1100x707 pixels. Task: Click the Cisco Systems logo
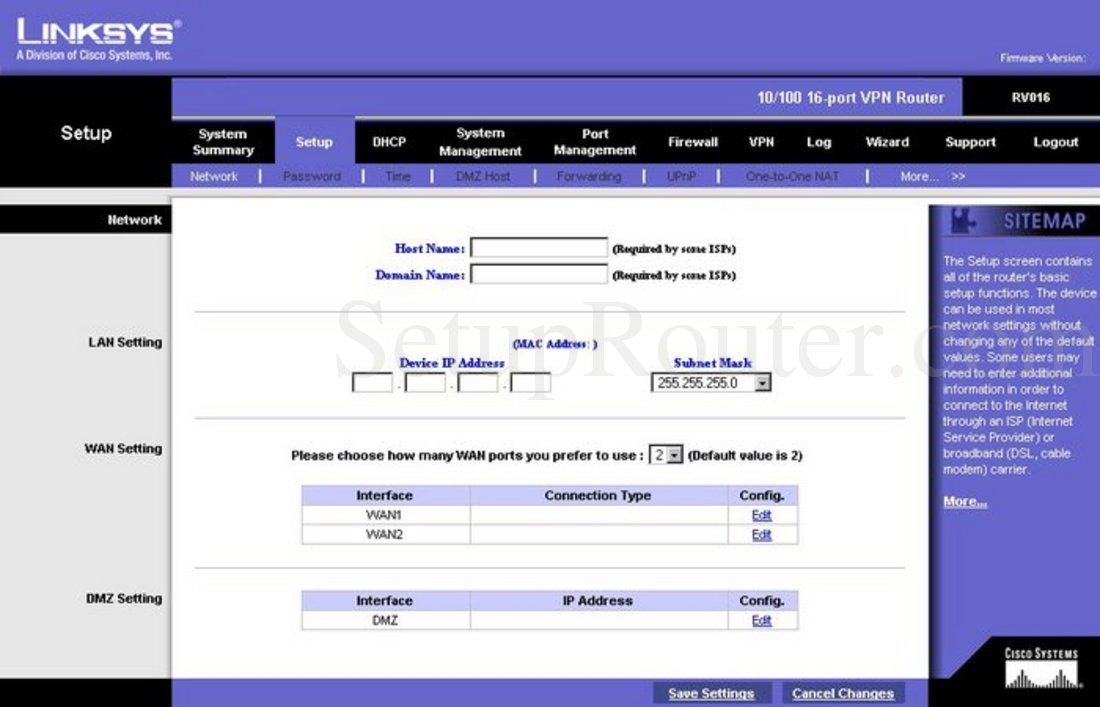point(1041,670)
